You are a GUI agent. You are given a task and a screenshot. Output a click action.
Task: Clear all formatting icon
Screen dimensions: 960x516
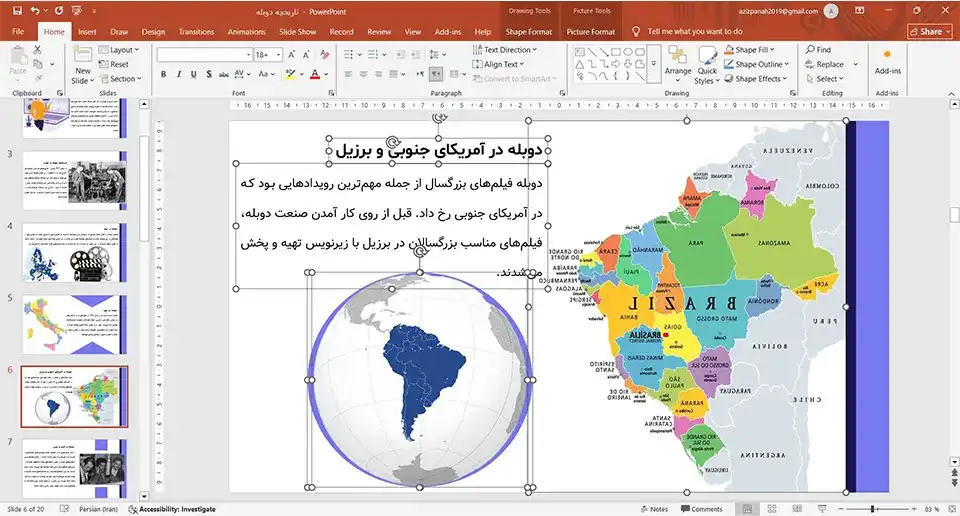pos(324,54)
